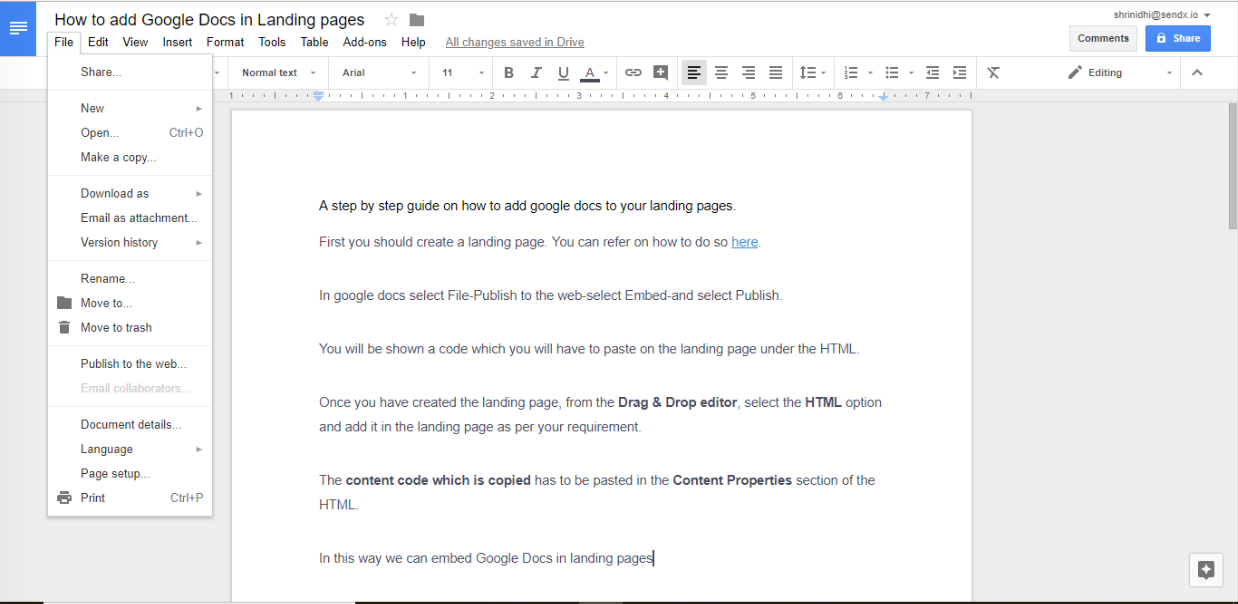1238x604 pixels.
Task: Insert a link using the toolbar icon
Action: [x=633, y=73]
